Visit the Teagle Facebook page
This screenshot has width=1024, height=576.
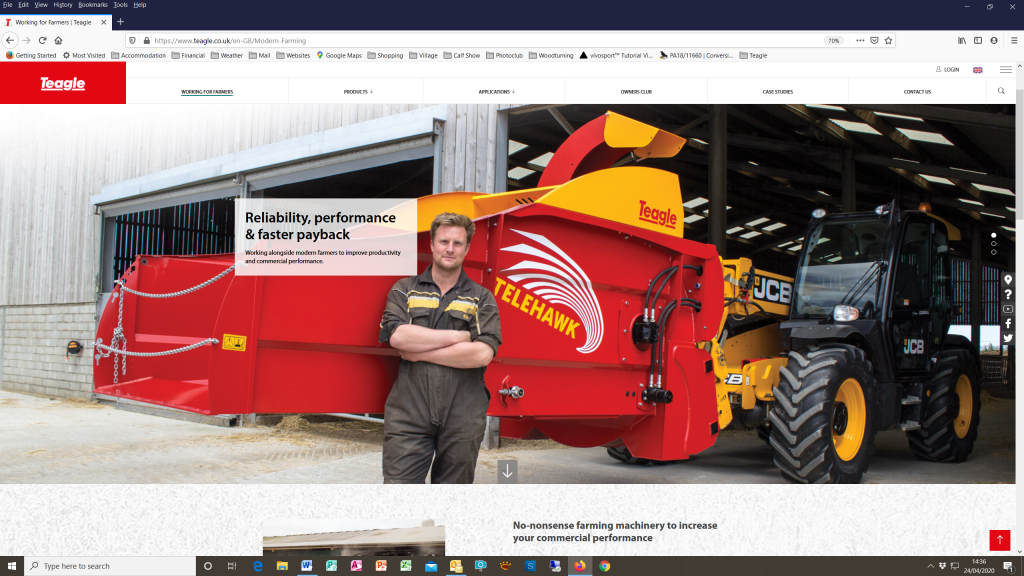click(x=1008, y=323)
